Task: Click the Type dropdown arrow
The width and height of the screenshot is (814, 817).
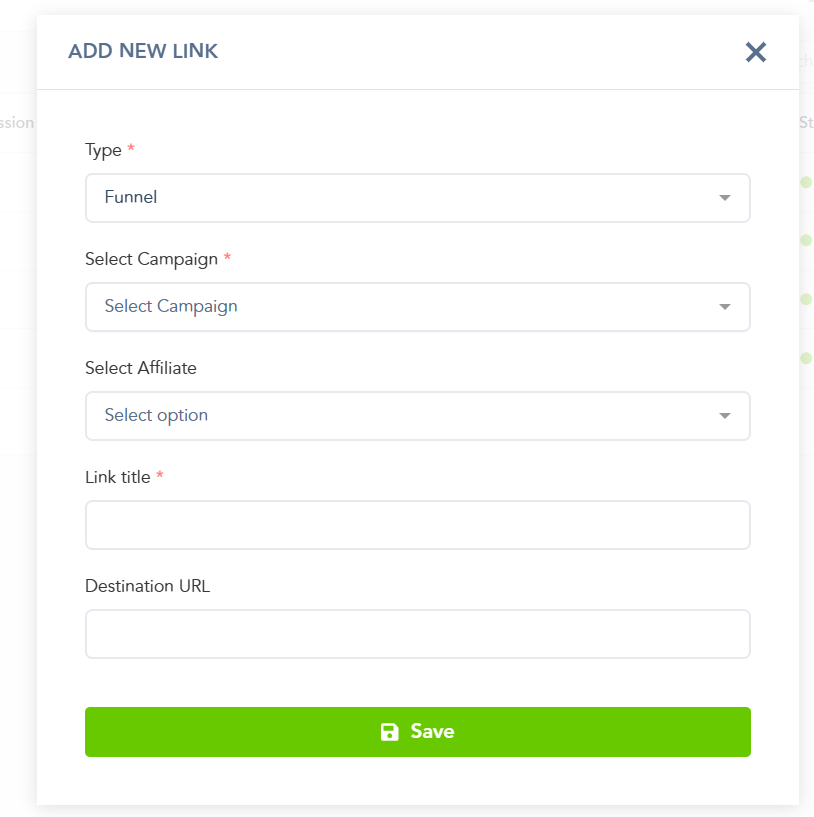Action: point(725,198)
